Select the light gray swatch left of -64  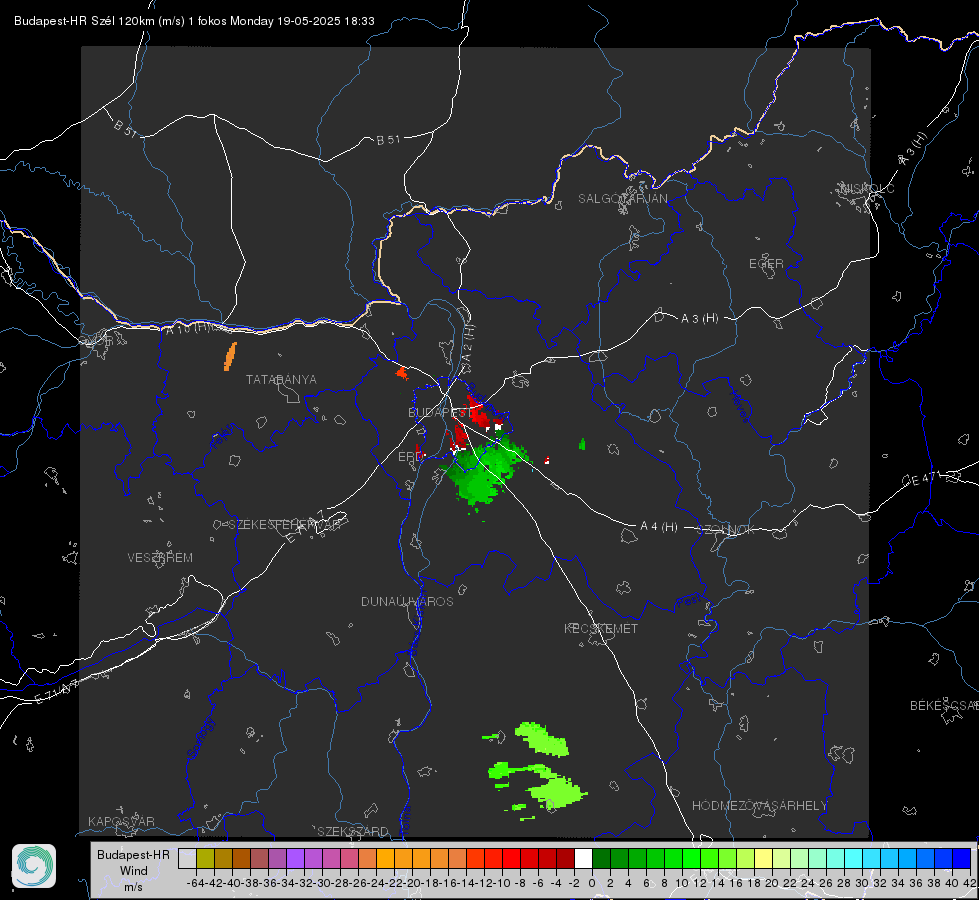[187, 858]
